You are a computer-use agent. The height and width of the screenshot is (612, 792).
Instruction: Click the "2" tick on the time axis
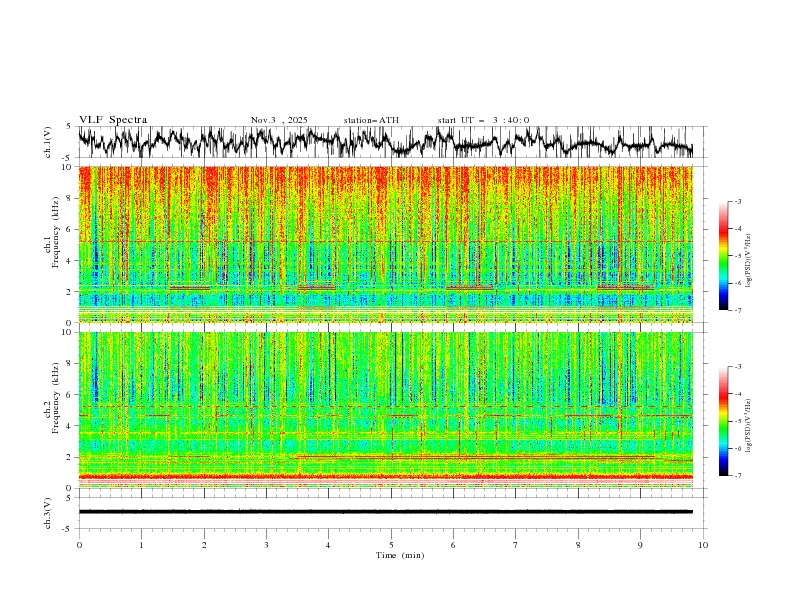(x=204, y=545)
